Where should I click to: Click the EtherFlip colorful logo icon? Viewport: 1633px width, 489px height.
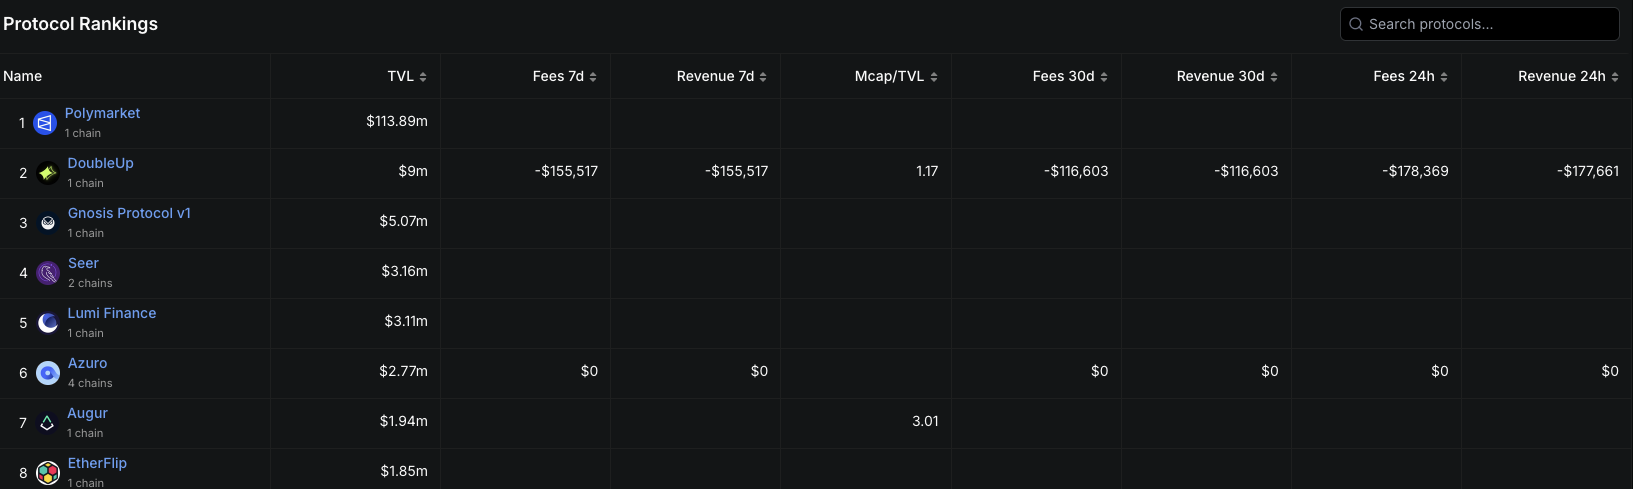[x=48, y=473]
